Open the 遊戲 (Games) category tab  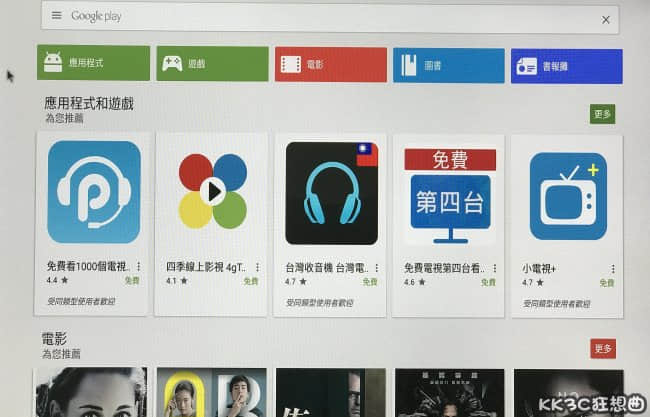tap(212, 64)
